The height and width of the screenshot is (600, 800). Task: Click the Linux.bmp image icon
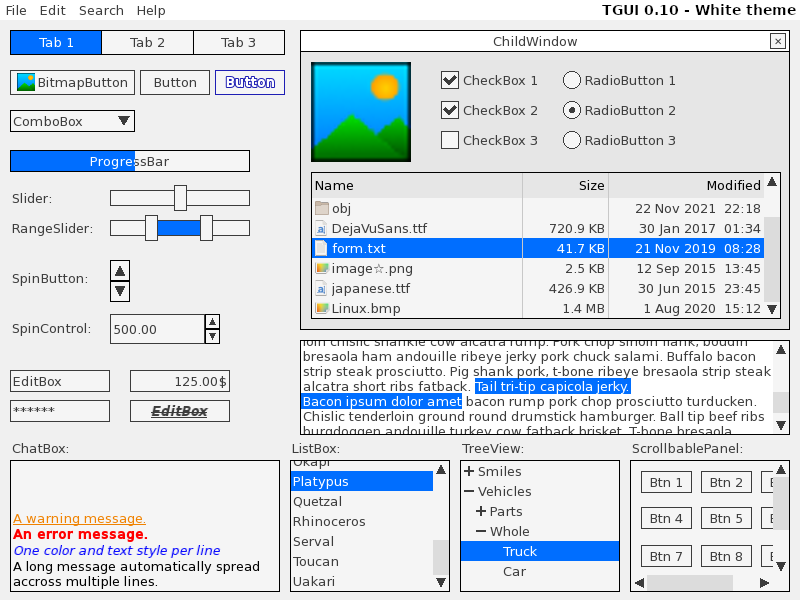pyautogui.click(x=320, y=308)
